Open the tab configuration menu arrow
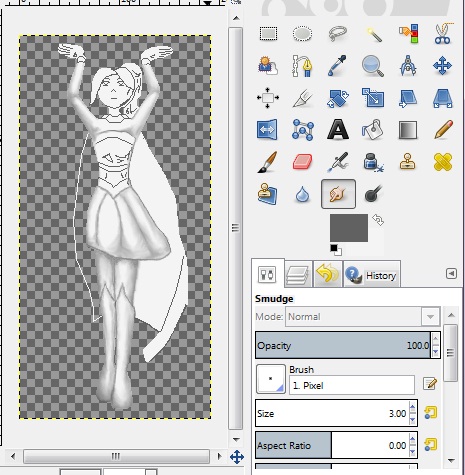Screen dimensions: 465x475 pyautogui.click(x=451, y=274)
